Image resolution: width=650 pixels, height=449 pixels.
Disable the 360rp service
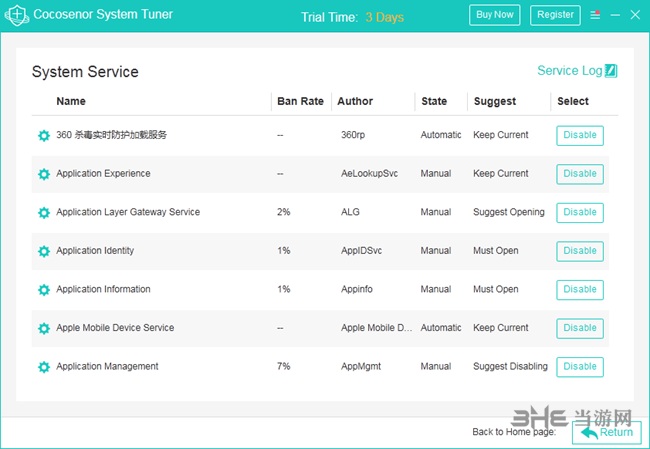coord(580,135)
